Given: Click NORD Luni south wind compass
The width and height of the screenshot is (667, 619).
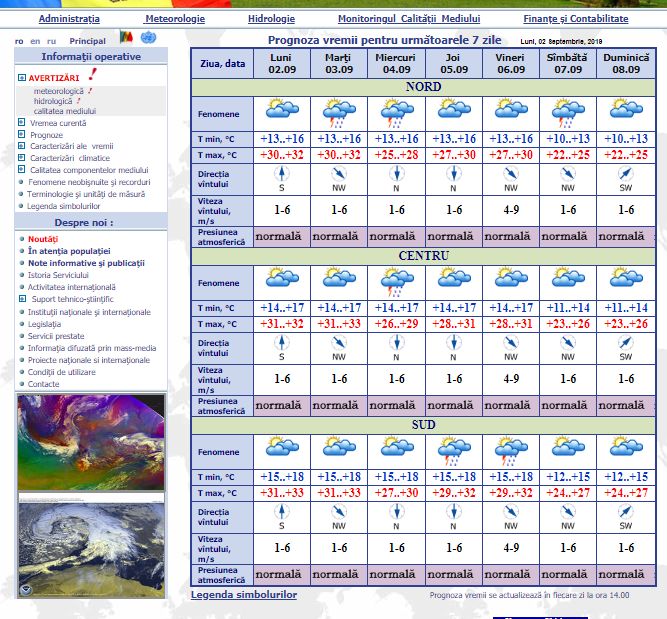Looking at the screenshot, I should tap(282, 174).
